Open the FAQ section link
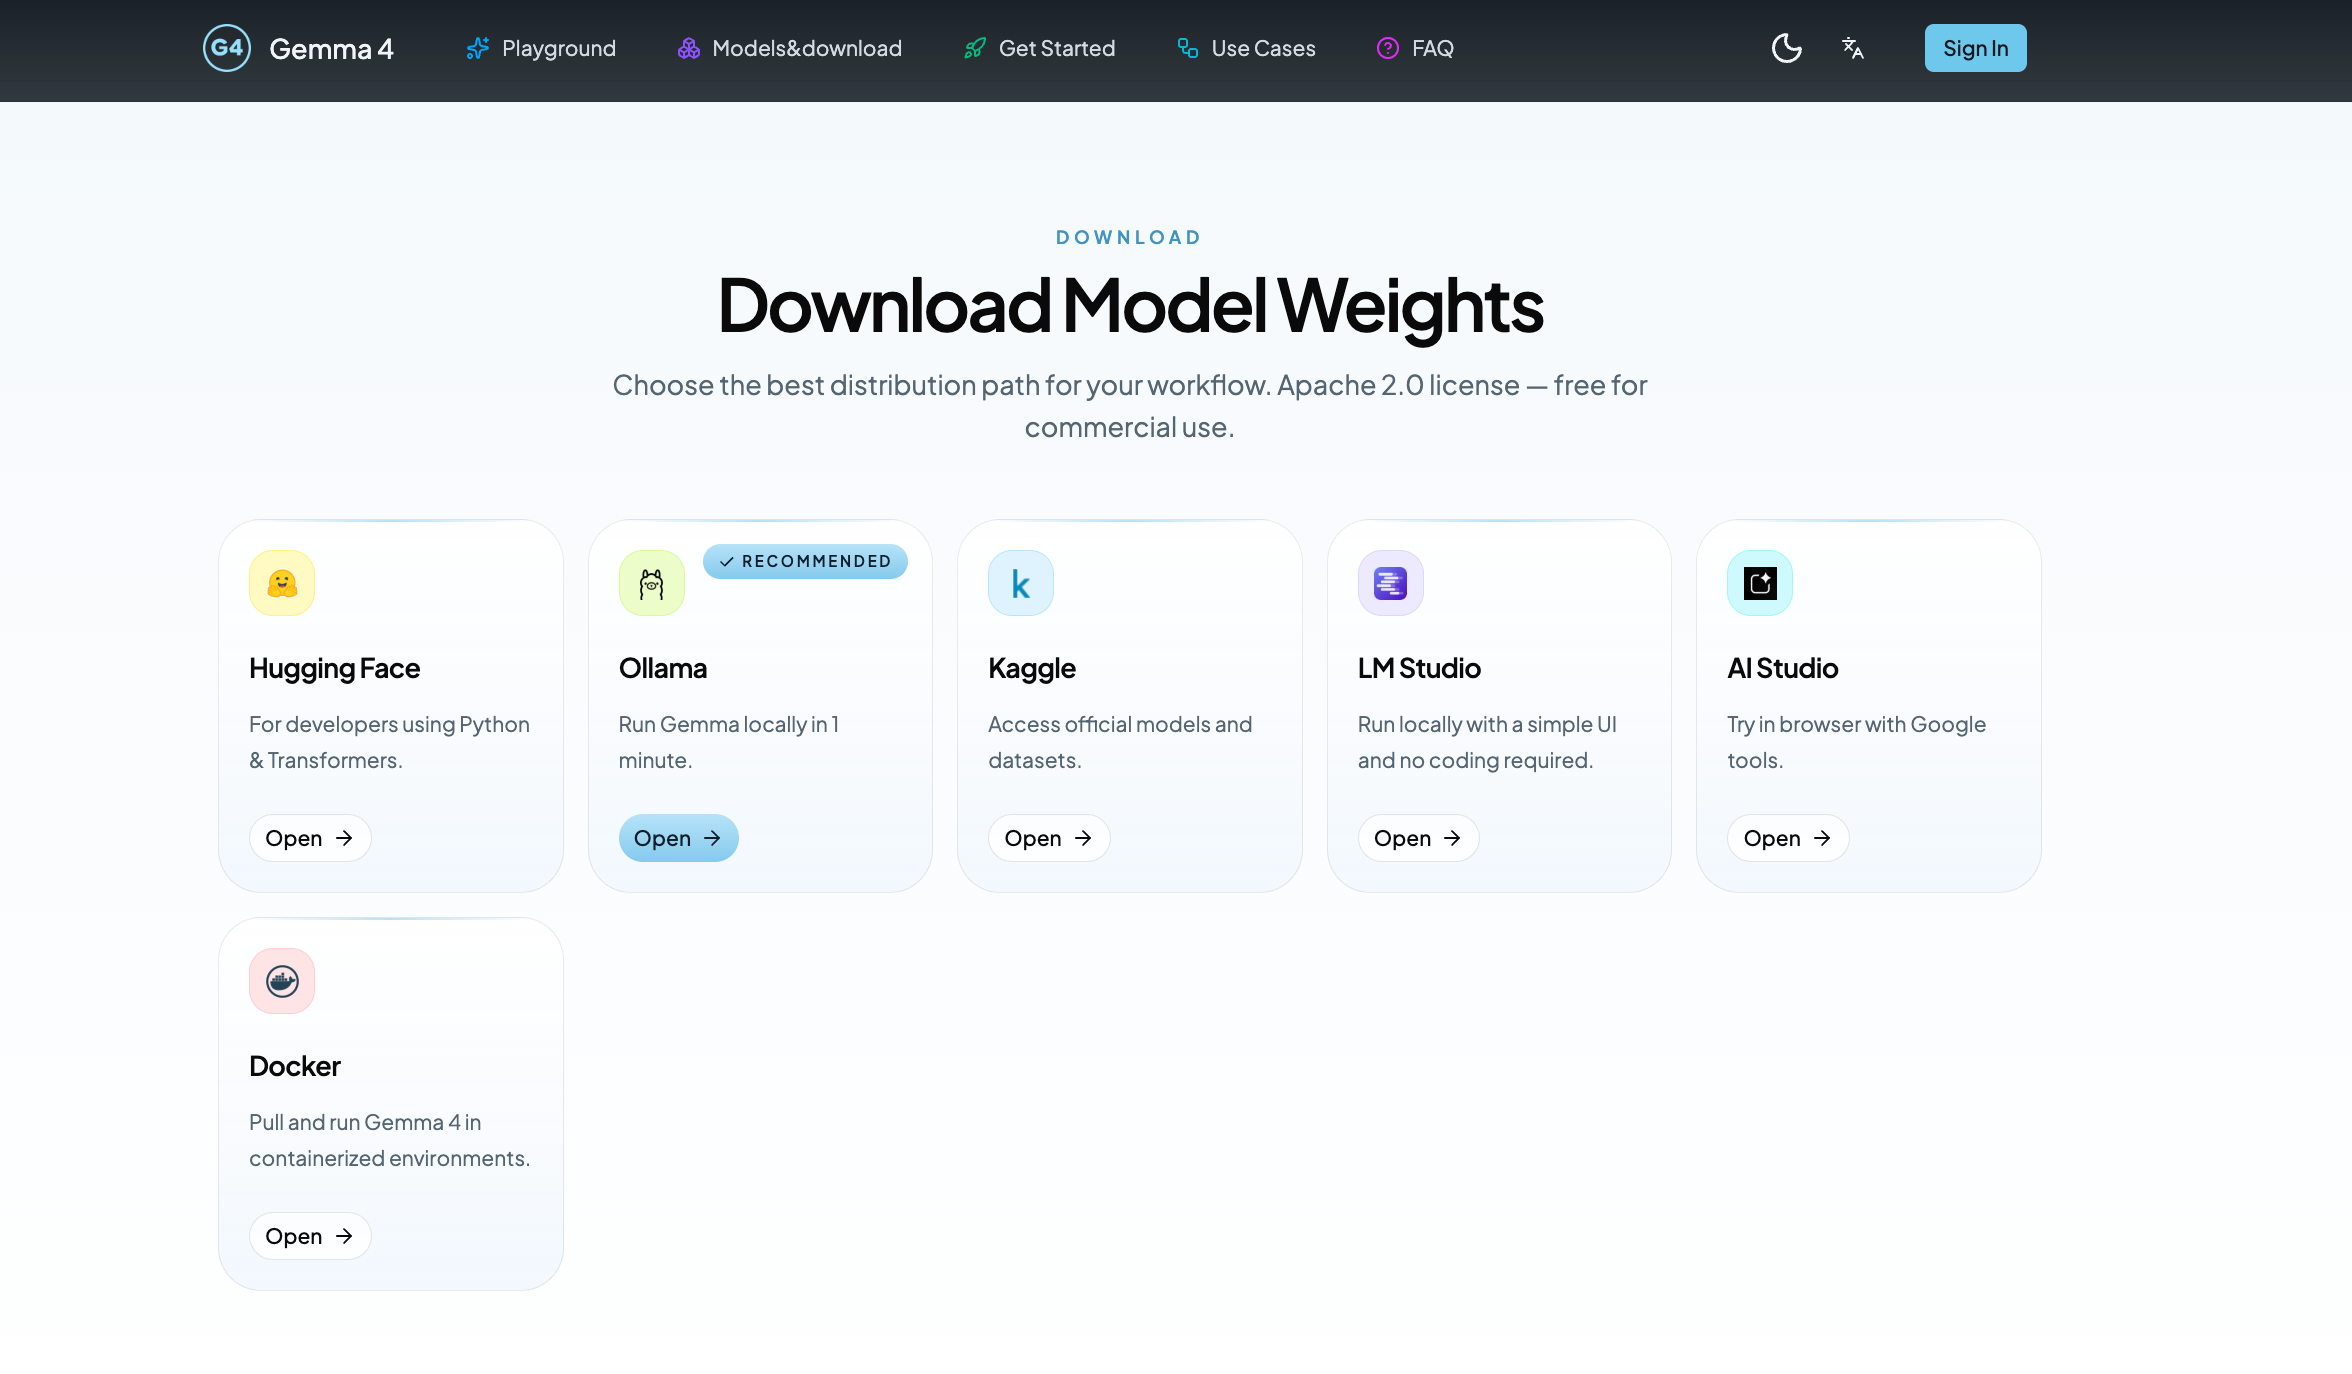This screenshot has height=1374, width=2352. click(x=1415, y=48)
